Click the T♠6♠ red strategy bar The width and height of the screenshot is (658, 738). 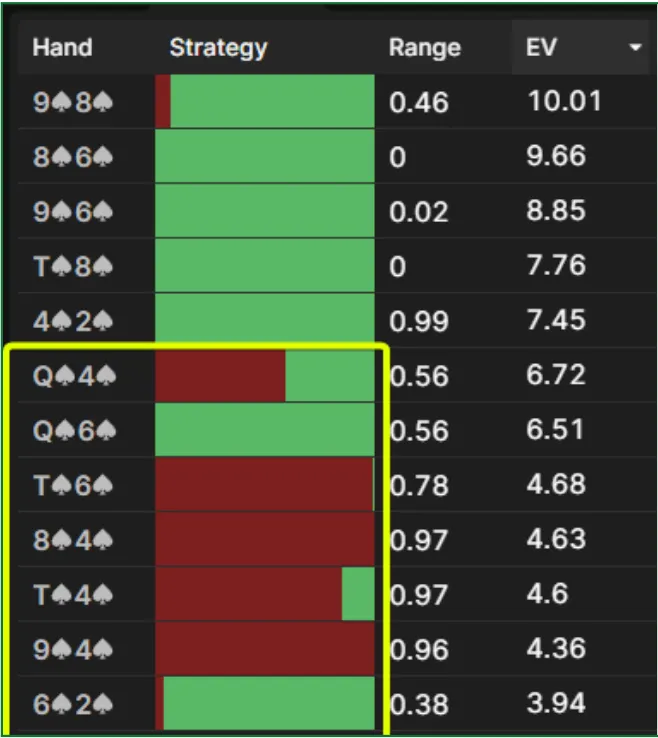(264, 485)
